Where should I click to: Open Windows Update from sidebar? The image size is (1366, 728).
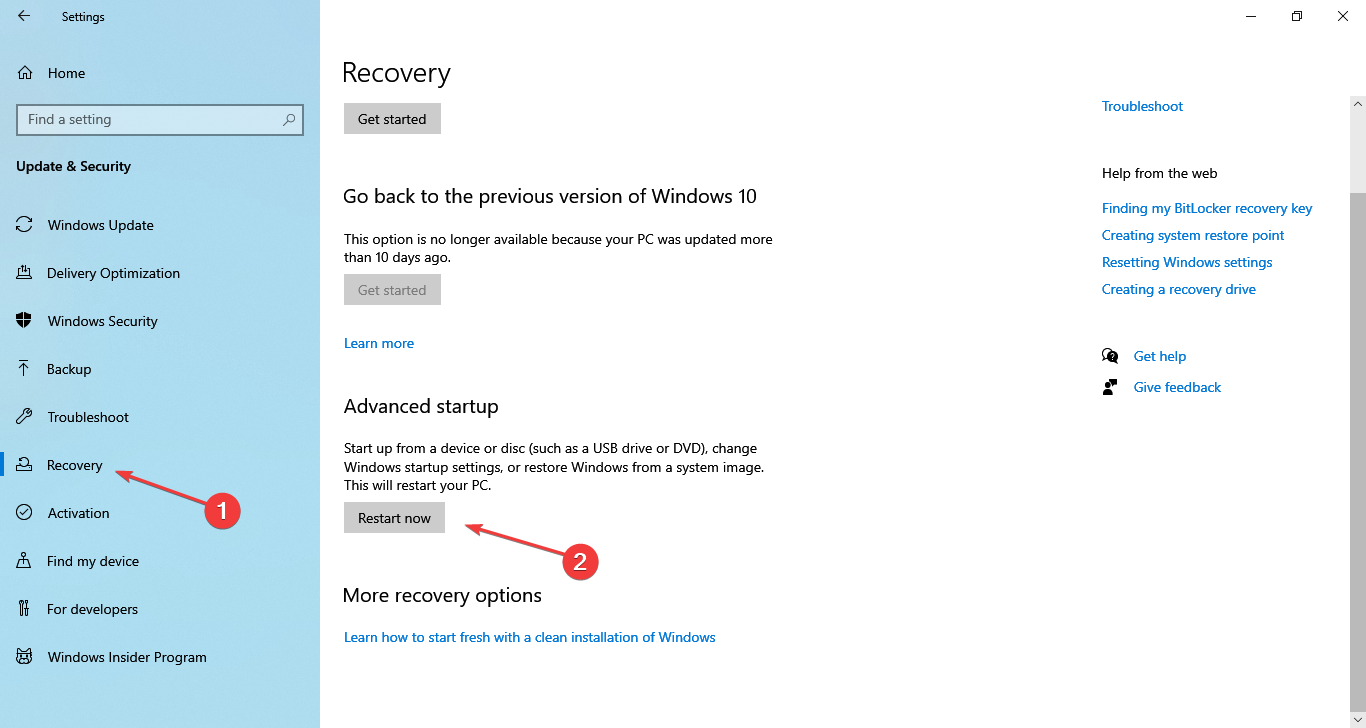click(100, 225)
